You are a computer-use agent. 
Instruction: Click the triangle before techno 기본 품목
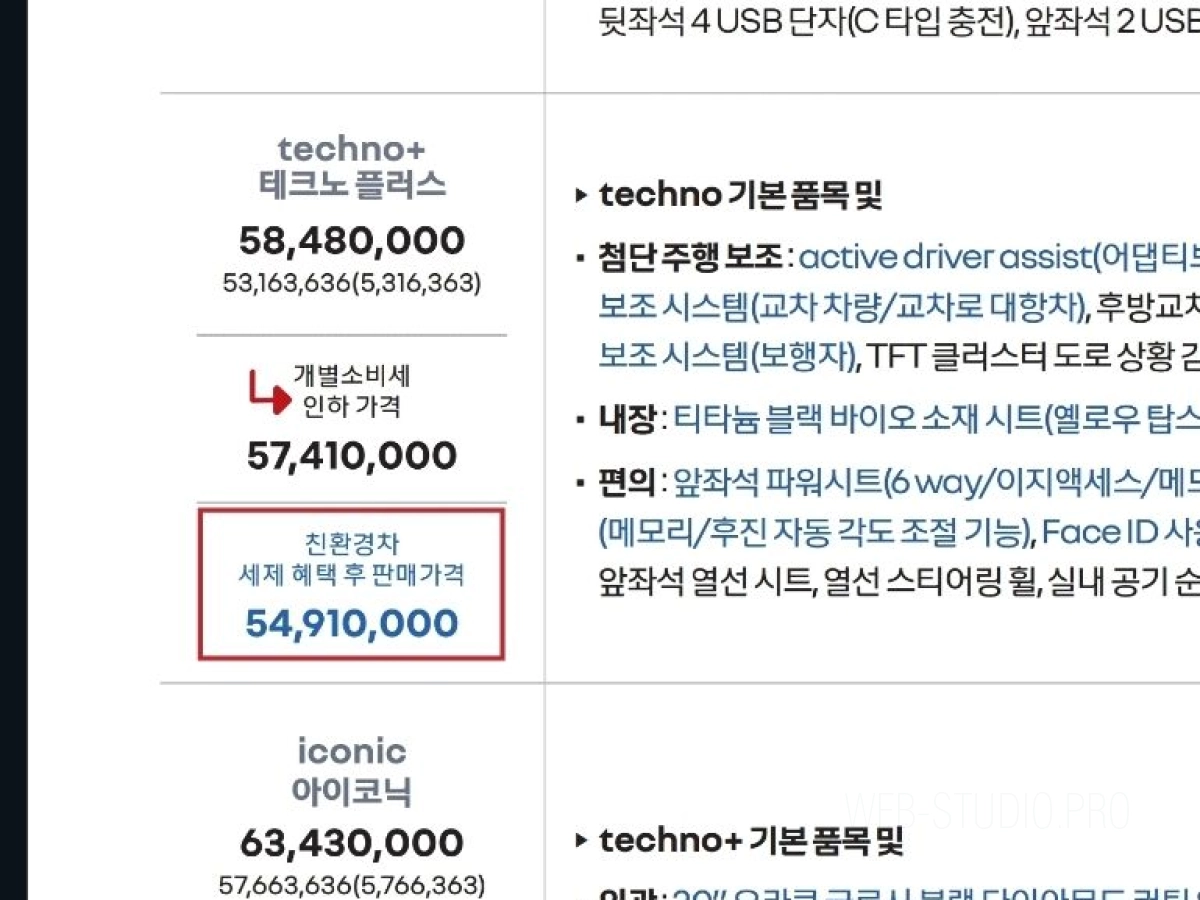tap(581, 196)
